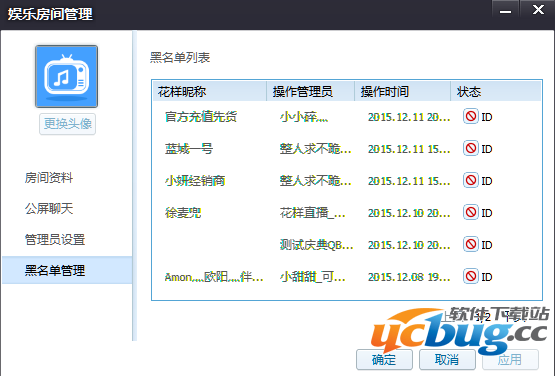Sort by the 花样昵称 column header
The width and height of the screenshot is (555, 376).
coord(209,92)
